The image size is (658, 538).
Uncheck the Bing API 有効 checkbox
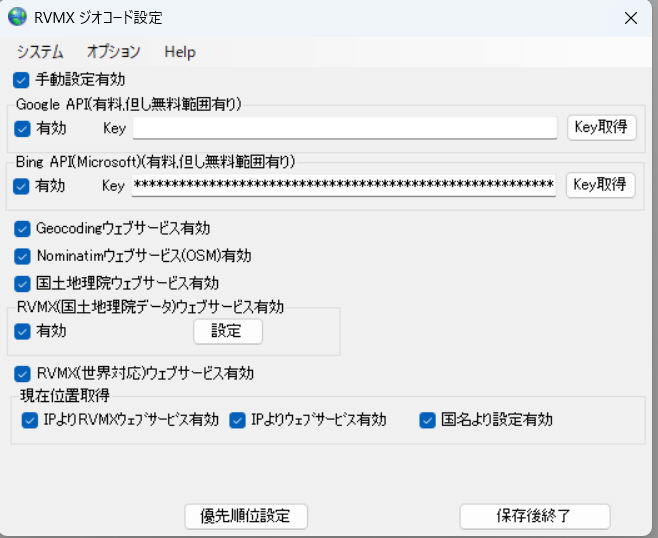click(22, 186)
